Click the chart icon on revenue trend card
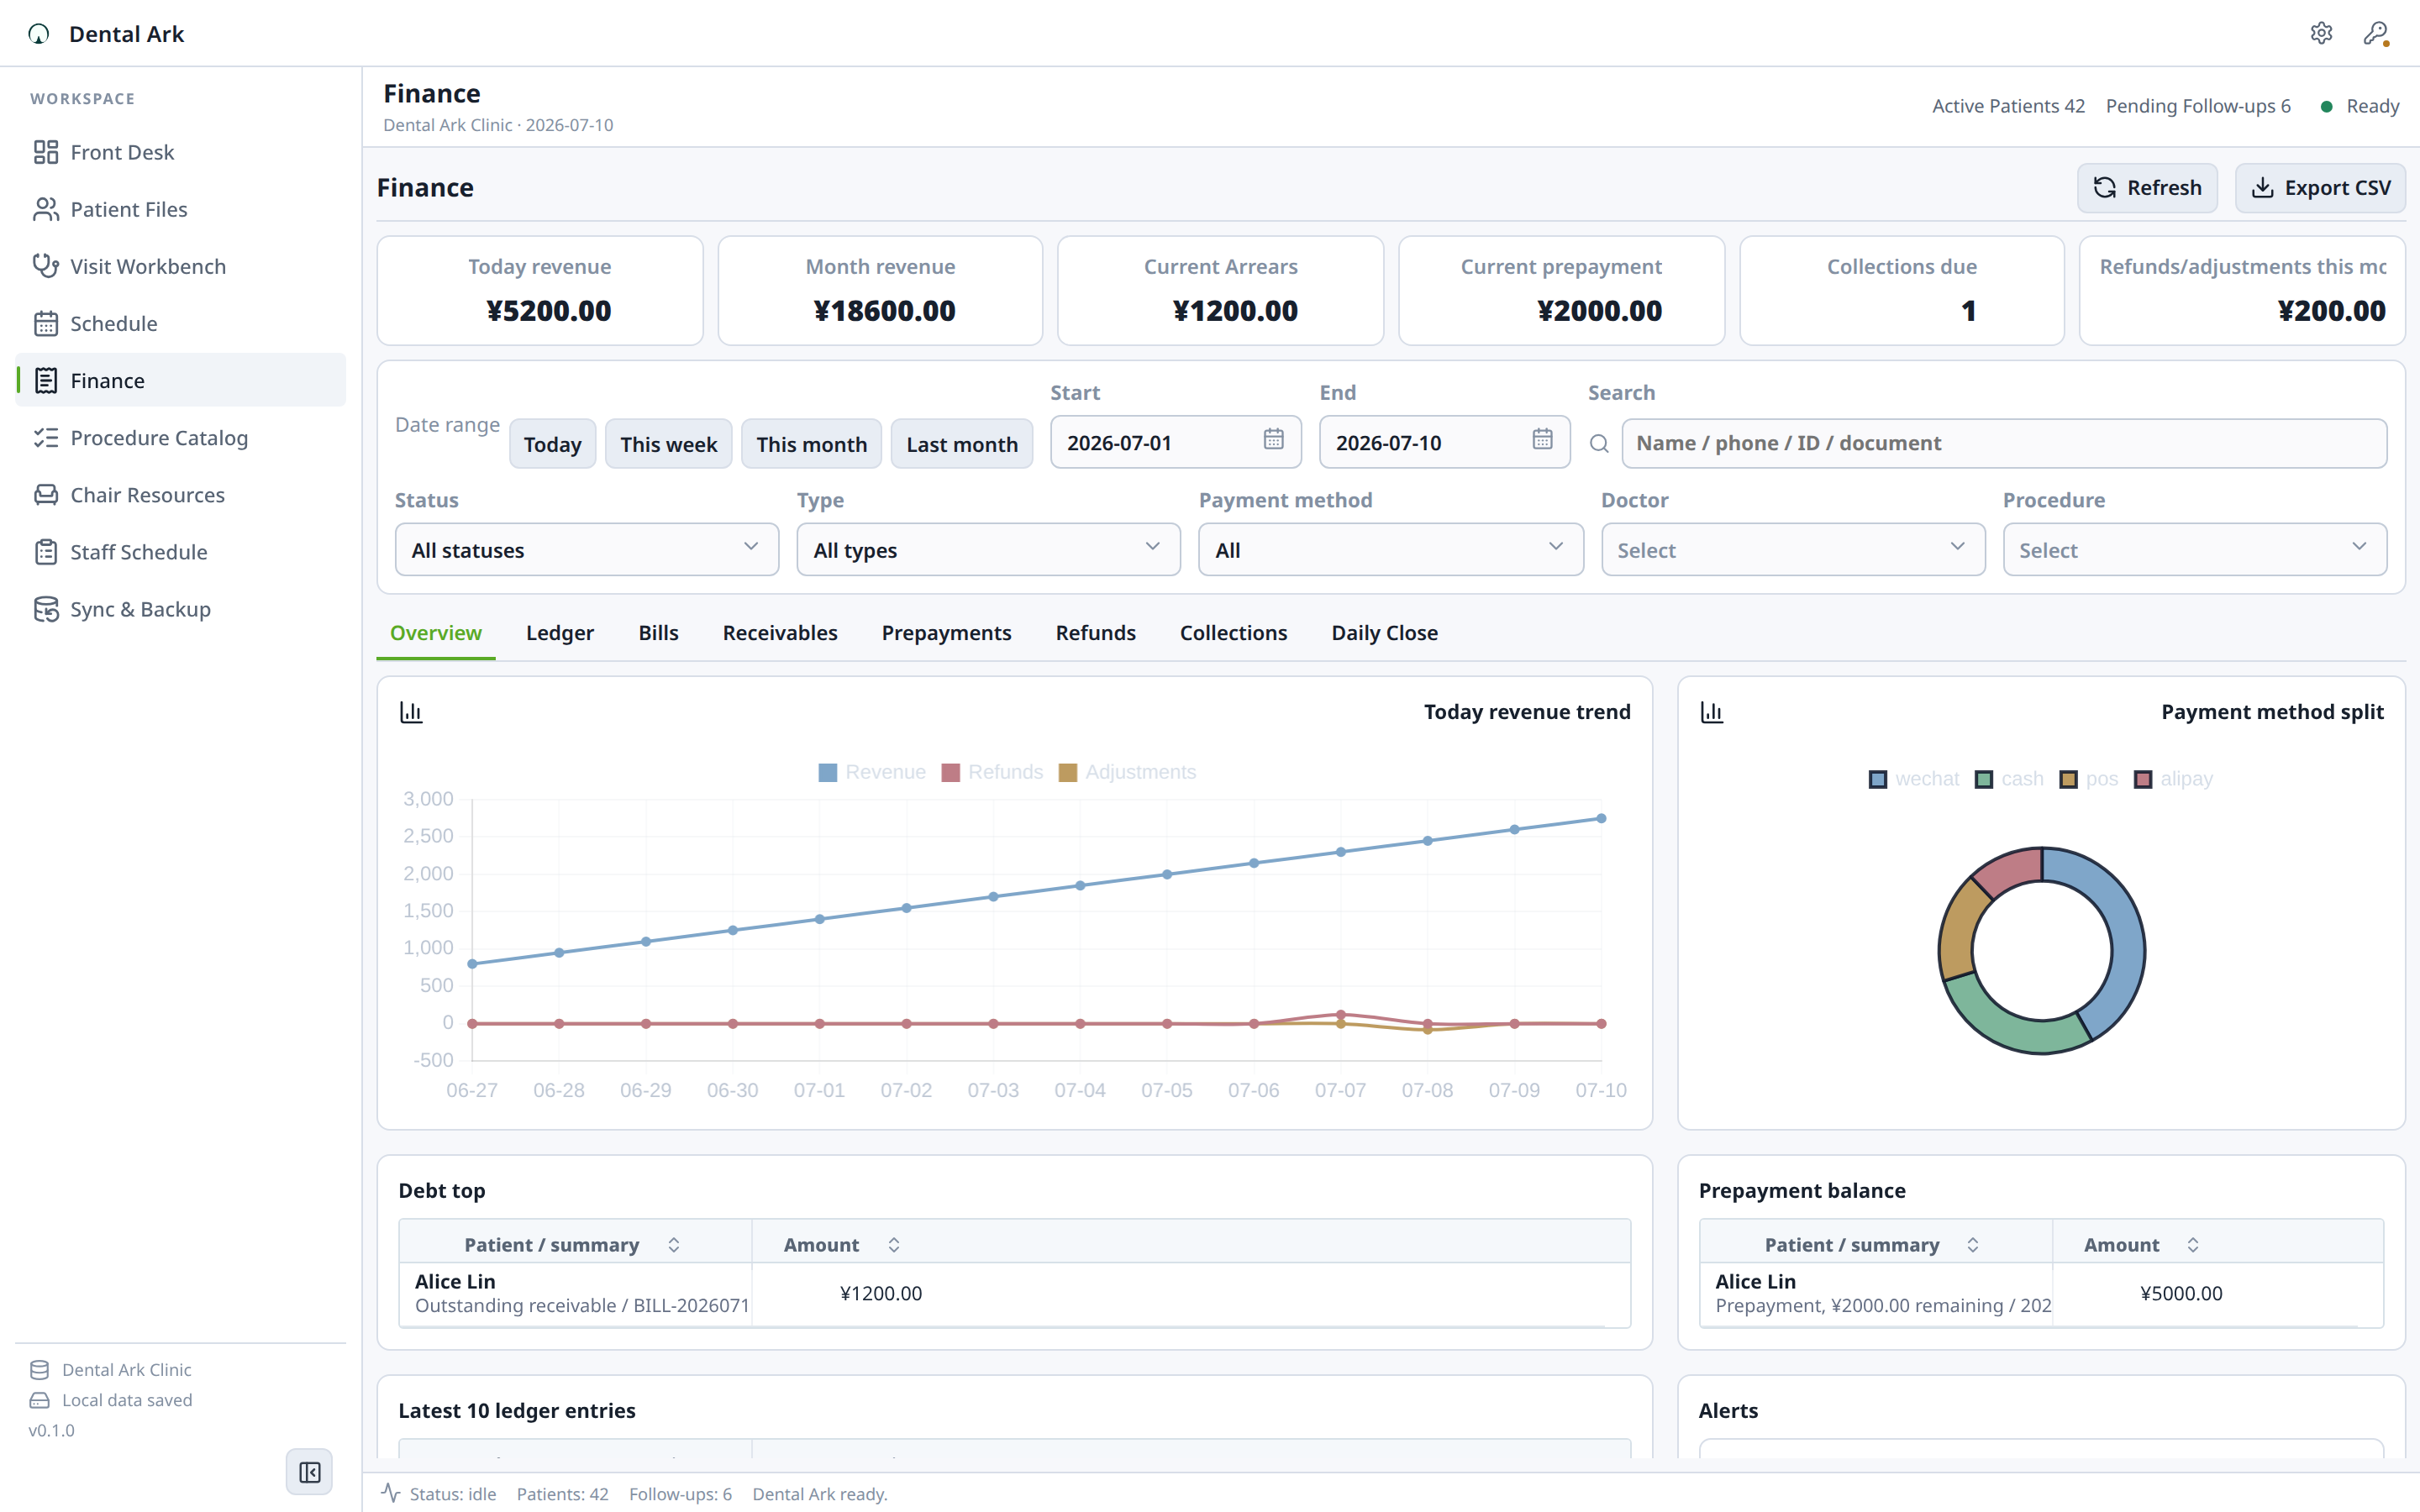2420x1512 pixels. coord(411,712)
